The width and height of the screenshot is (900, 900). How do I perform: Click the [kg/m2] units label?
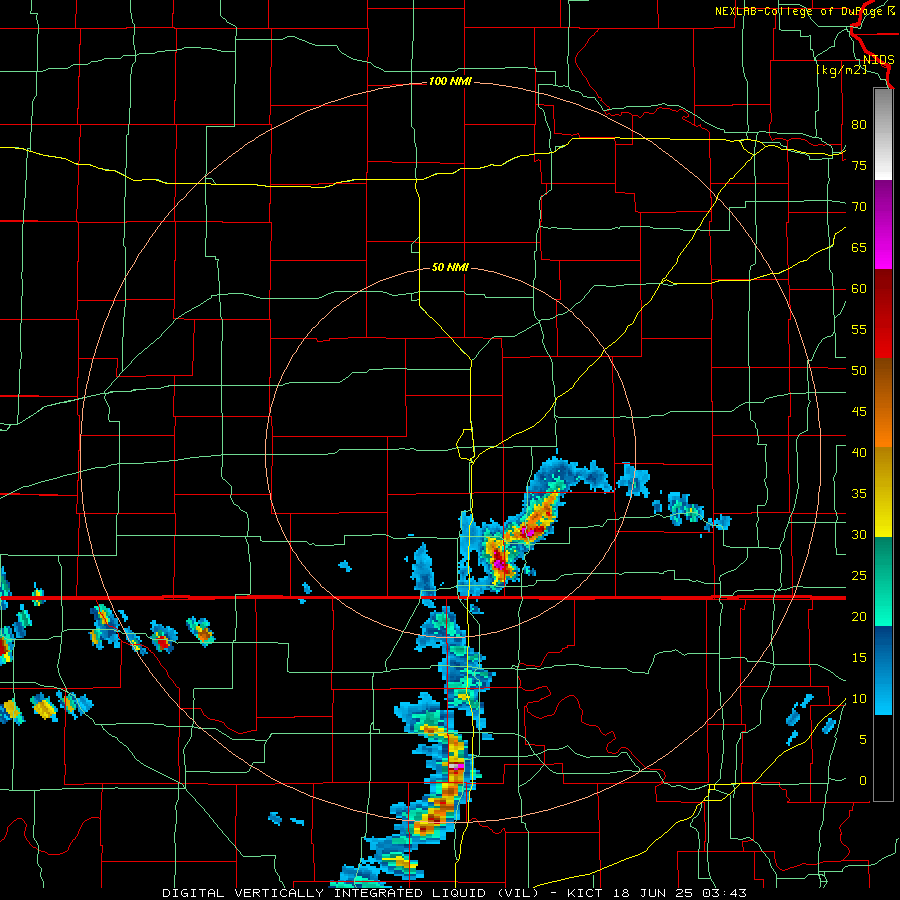(841, 71)
